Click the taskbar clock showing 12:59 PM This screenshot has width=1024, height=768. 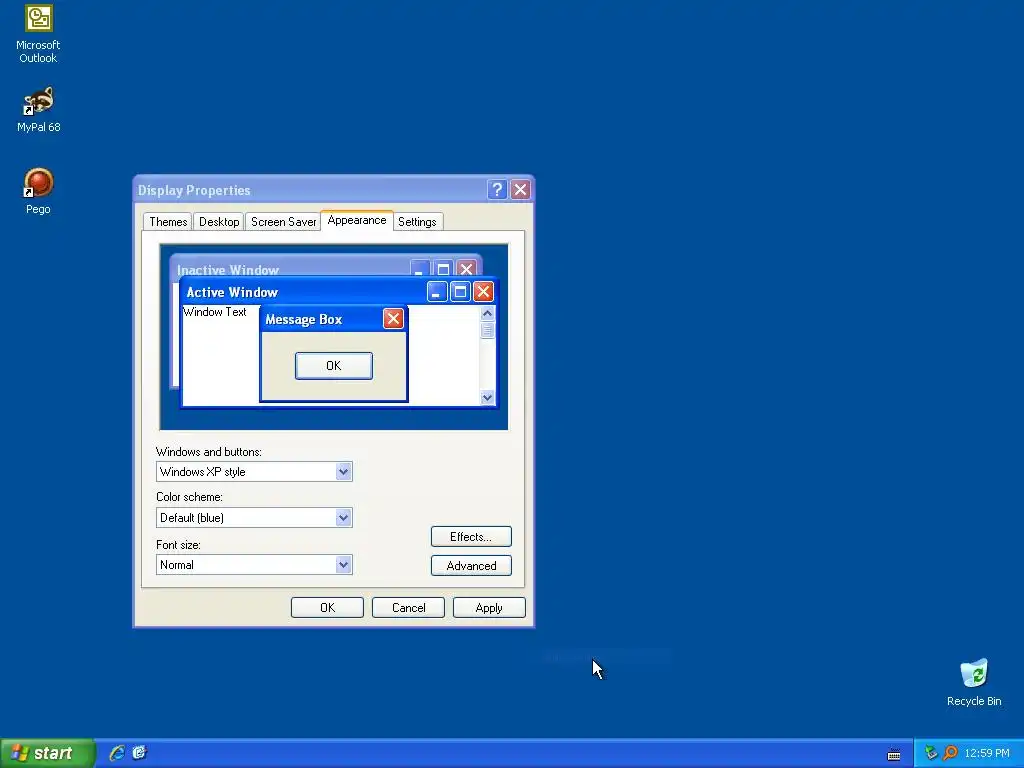pos(987,753)
